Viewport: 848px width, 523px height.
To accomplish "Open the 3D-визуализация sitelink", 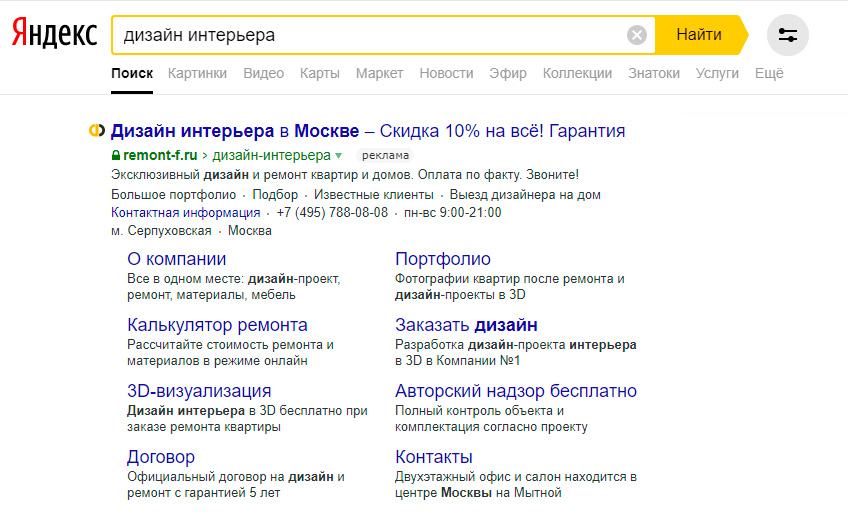I will tap(199, 391).
